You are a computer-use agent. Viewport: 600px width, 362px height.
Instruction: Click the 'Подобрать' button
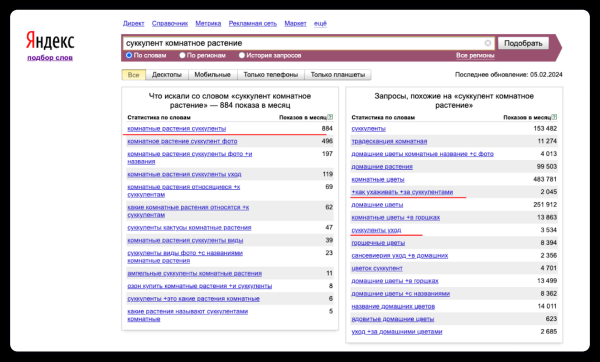pyautogui.click(x=523, y=43)
